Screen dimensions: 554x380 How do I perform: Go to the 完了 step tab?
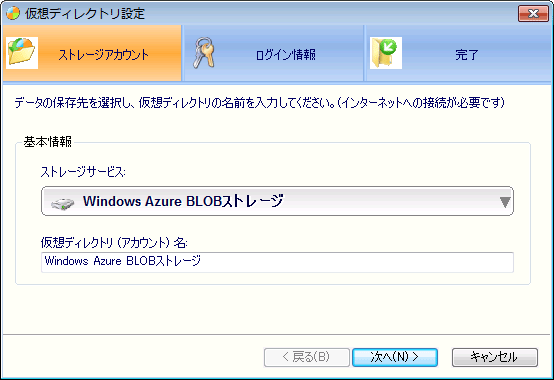point(458,53)
